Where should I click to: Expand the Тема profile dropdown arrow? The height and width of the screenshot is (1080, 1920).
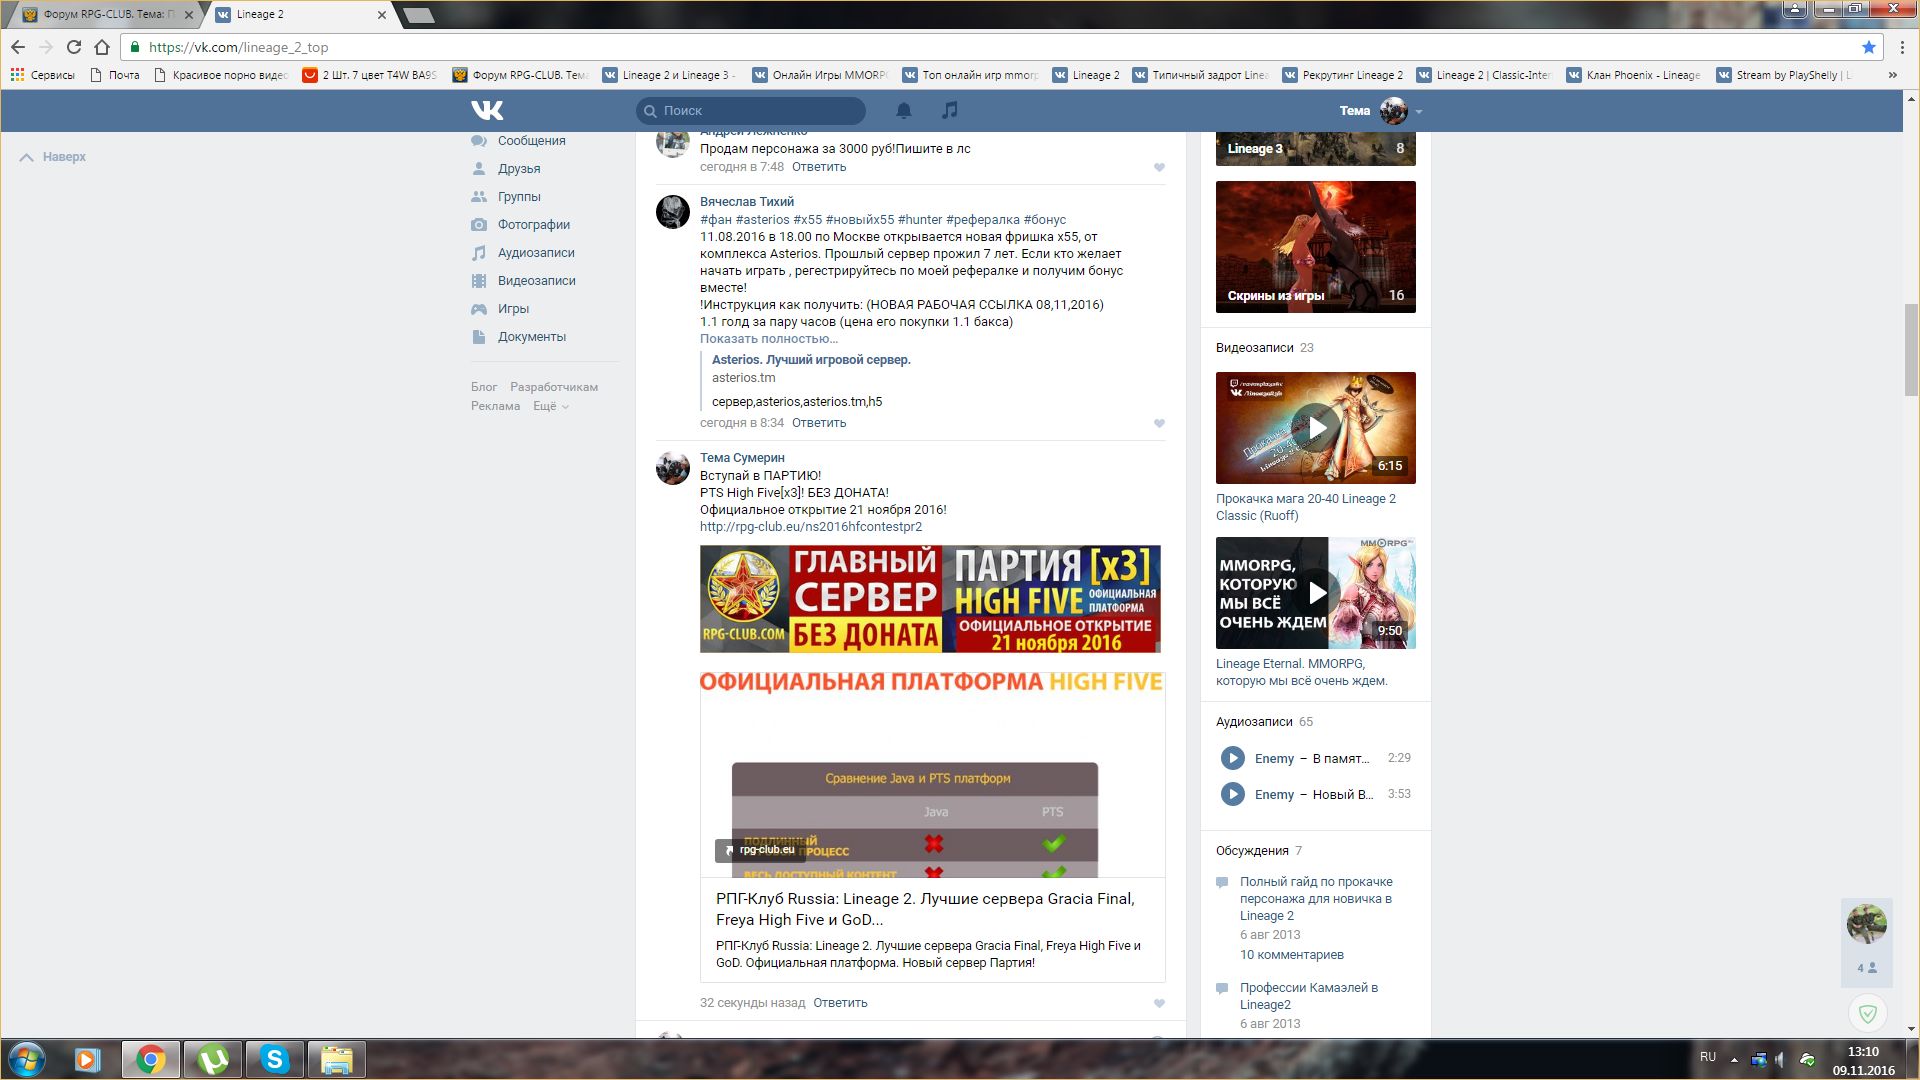point(1419,111)
